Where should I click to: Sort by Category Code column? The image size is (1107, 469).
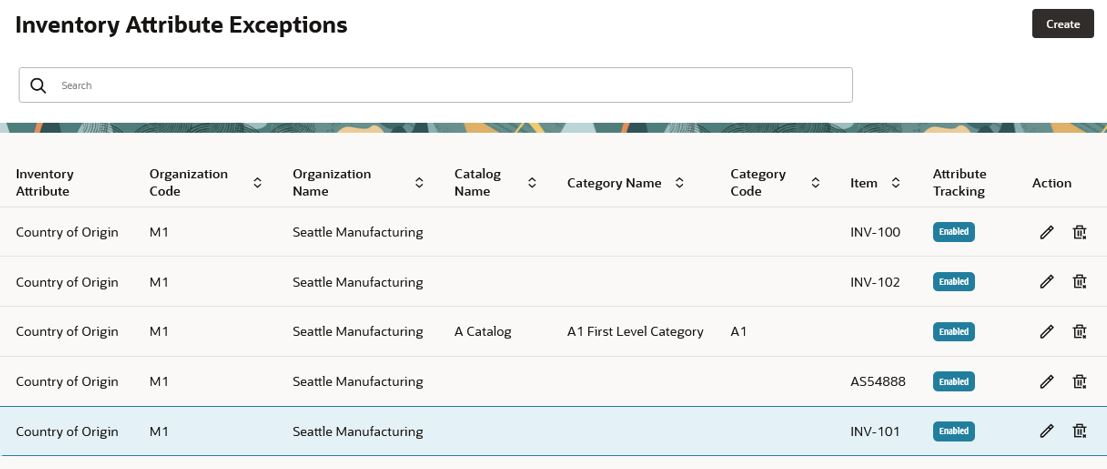(815, 183)
